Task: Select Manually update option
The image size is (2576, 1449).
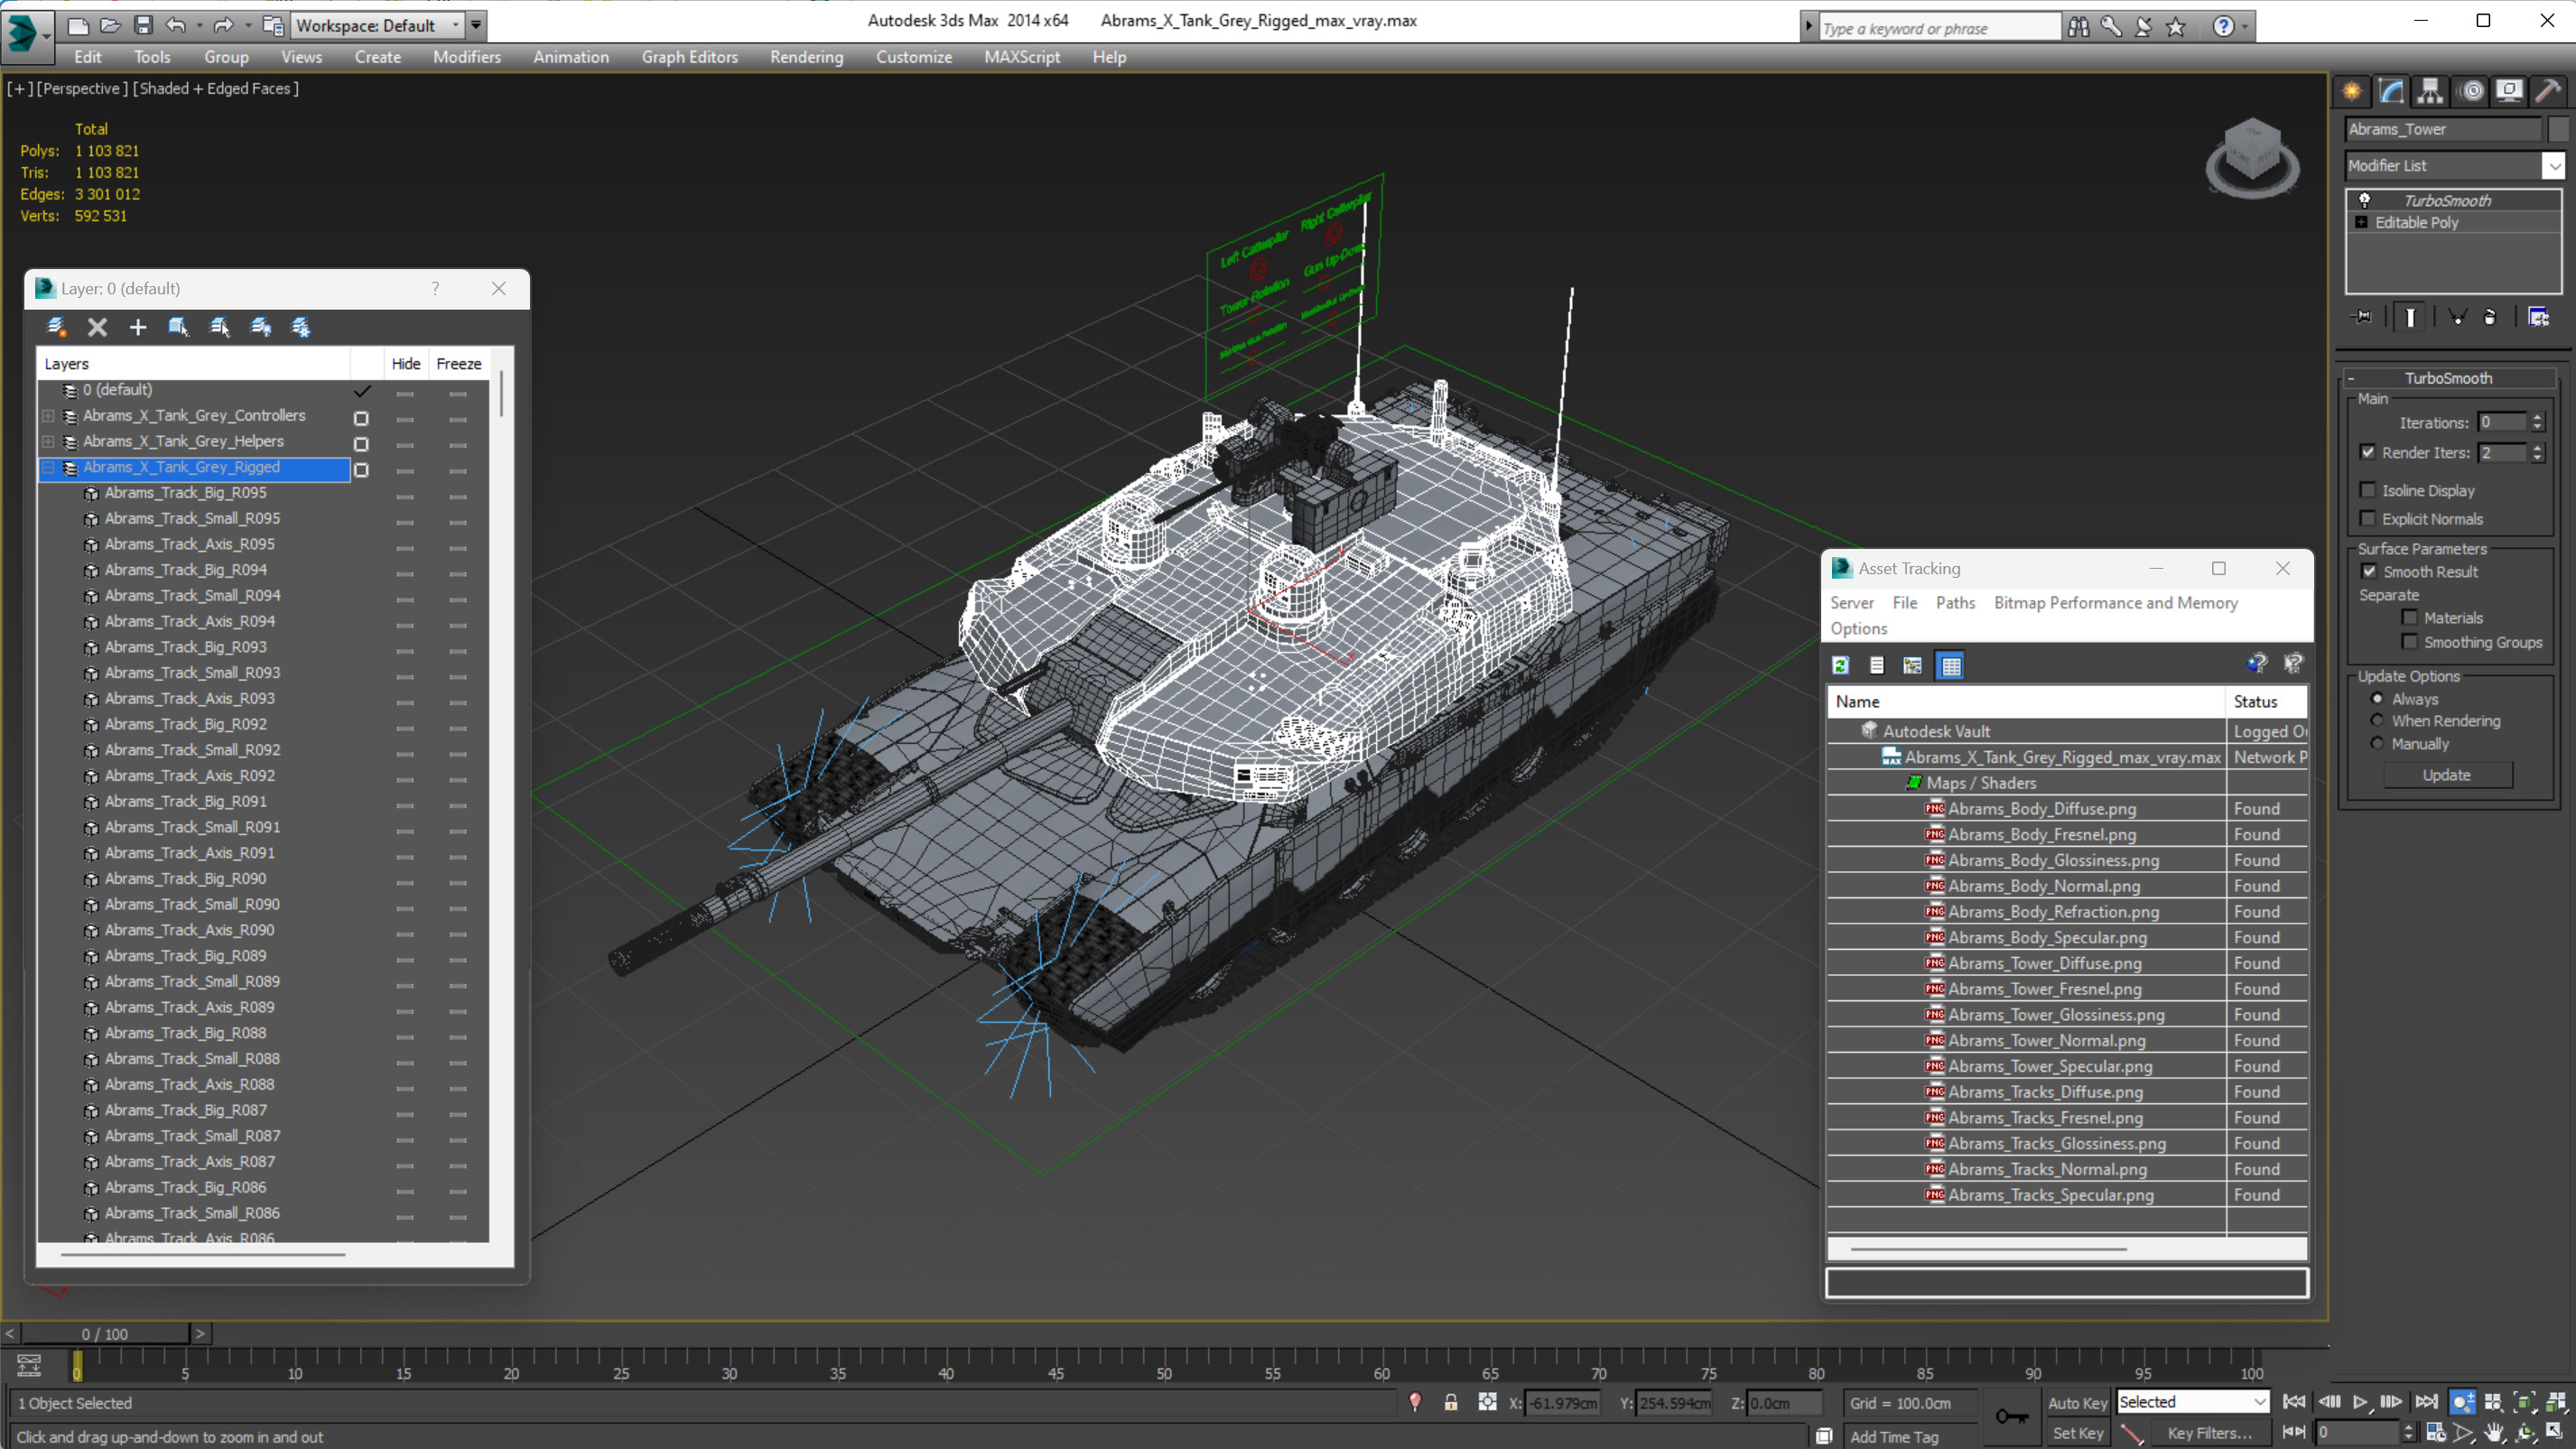Action: (2377, 743)
